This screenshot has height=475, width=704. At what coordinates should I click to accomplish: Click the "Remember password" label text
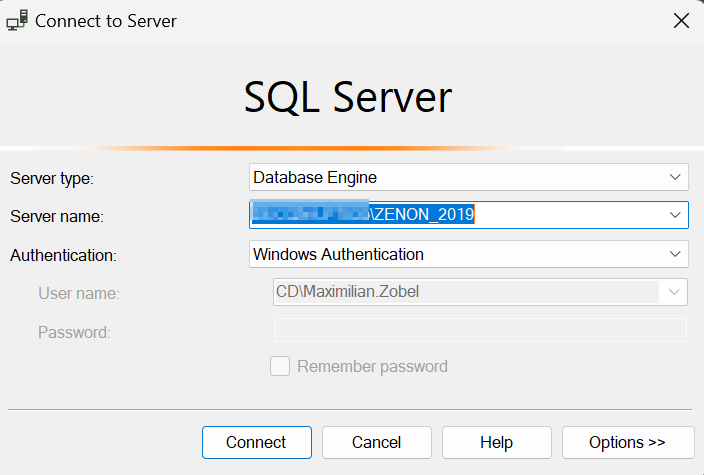(x=372, y=366)
